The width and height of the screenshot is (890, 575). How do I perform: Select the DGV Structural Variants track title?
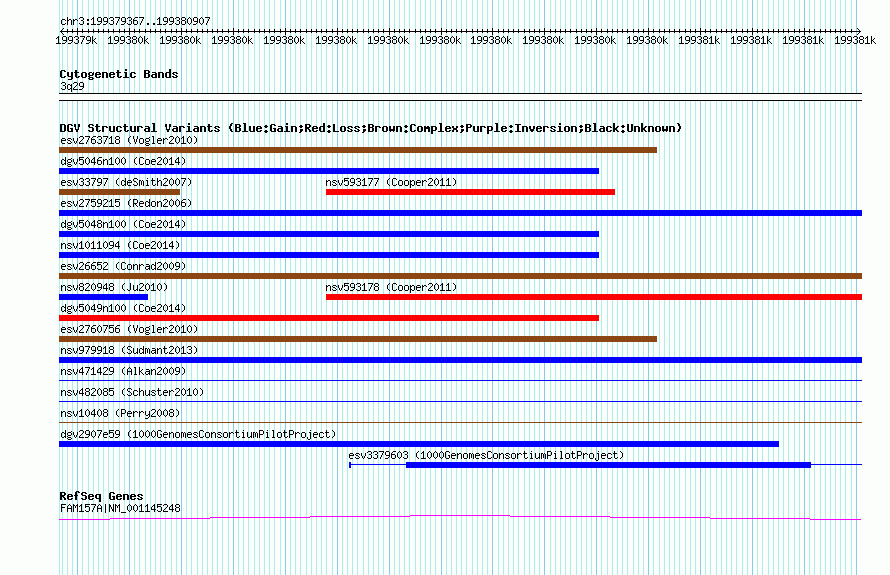pos(370,128)
